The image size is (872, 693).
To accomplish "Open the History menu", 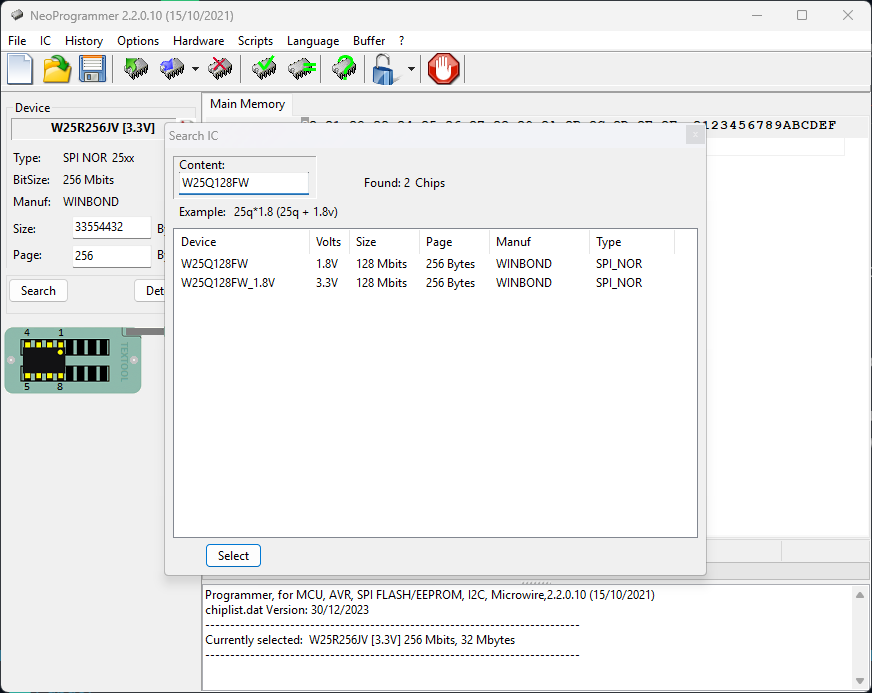I will click(x=84, y=41).
